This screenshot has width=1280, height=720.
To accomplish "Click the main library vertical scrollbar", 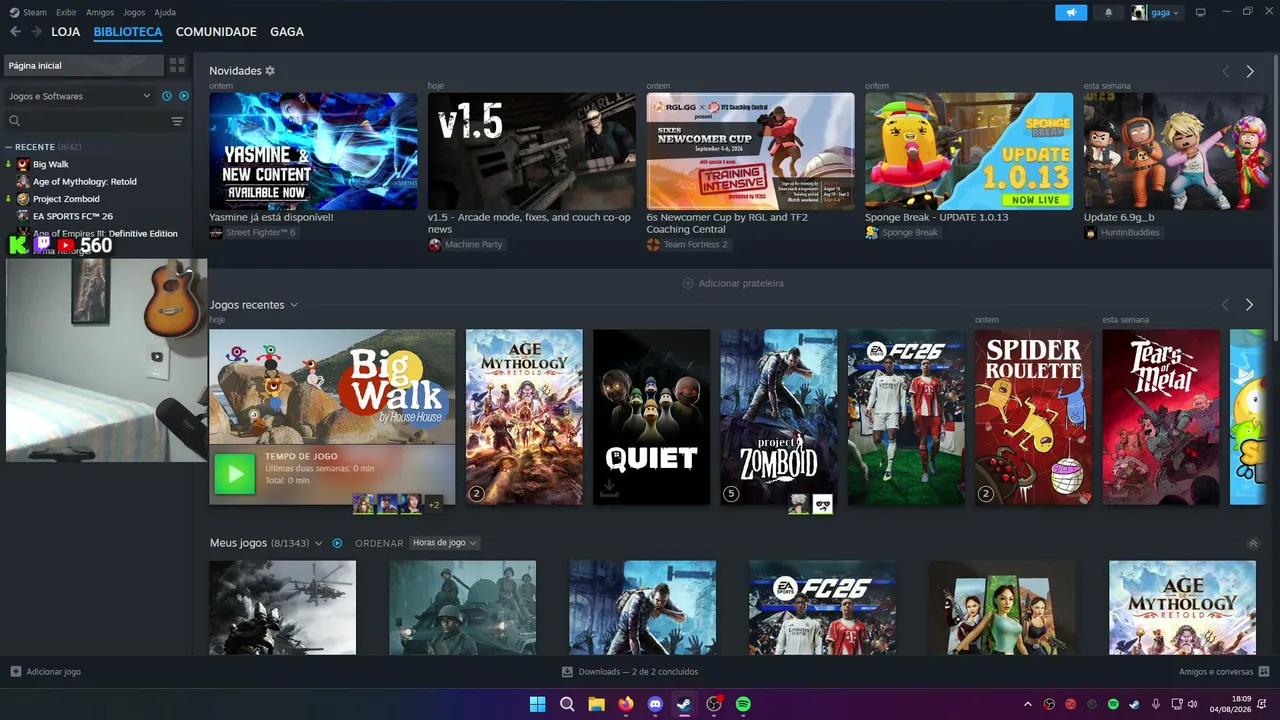I will tap(1274, 200).
